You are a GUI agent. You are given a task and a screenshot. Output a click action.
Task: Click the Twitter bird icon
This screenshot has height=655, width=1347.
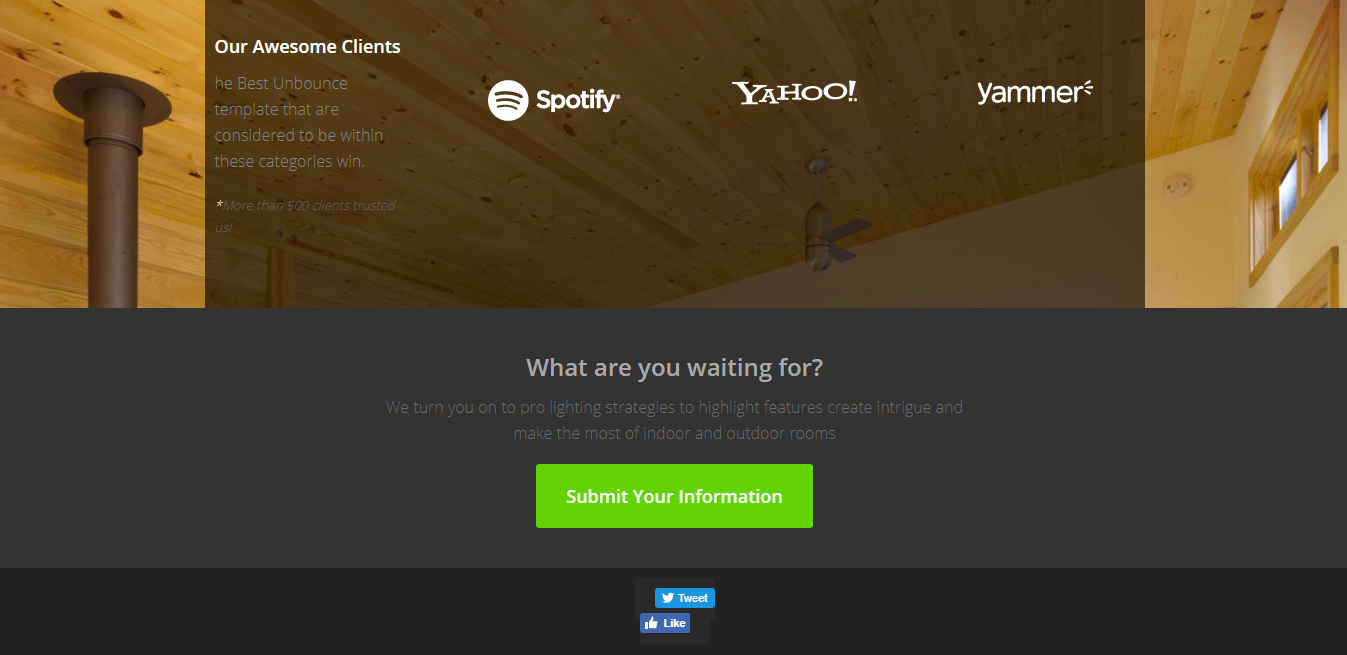pyautogui.click(x=667, y=598)
